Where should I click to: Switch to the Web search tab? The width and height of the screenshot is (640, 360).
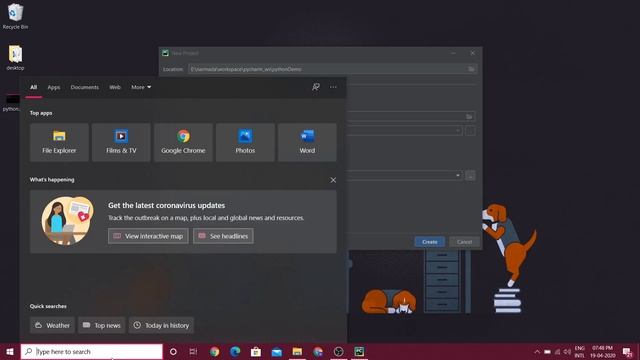tap(115, 87)
